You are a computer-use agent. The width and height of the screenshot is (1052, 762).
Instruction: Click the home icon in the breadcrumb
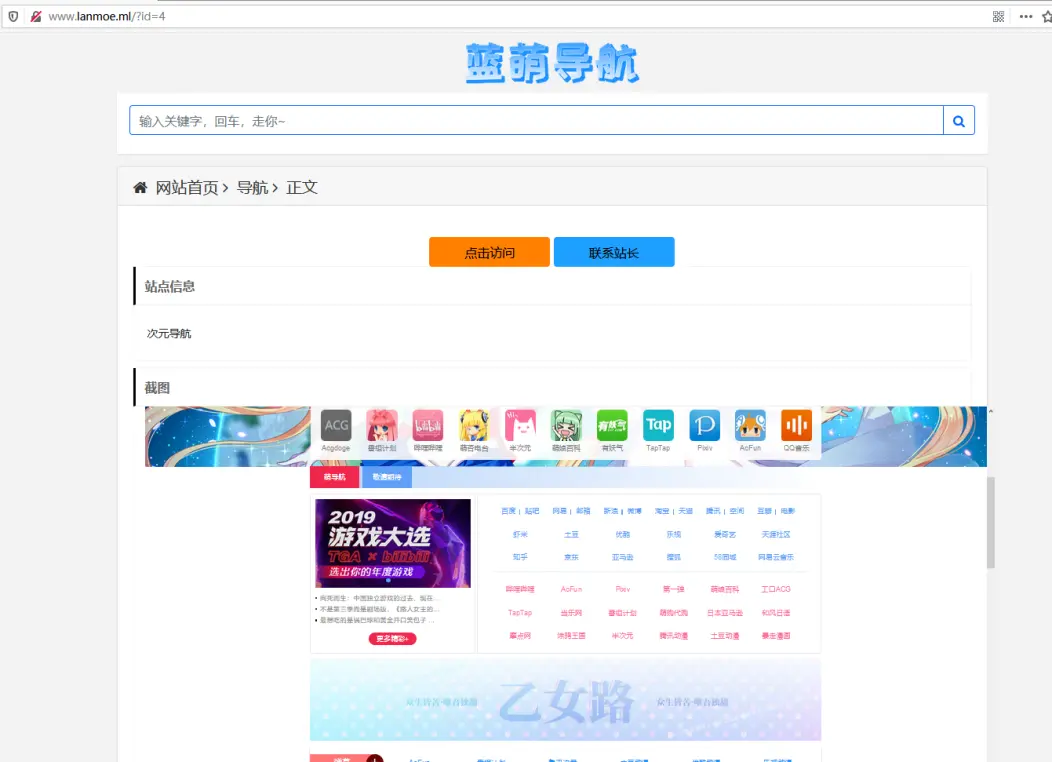click(x=140, y=188)
